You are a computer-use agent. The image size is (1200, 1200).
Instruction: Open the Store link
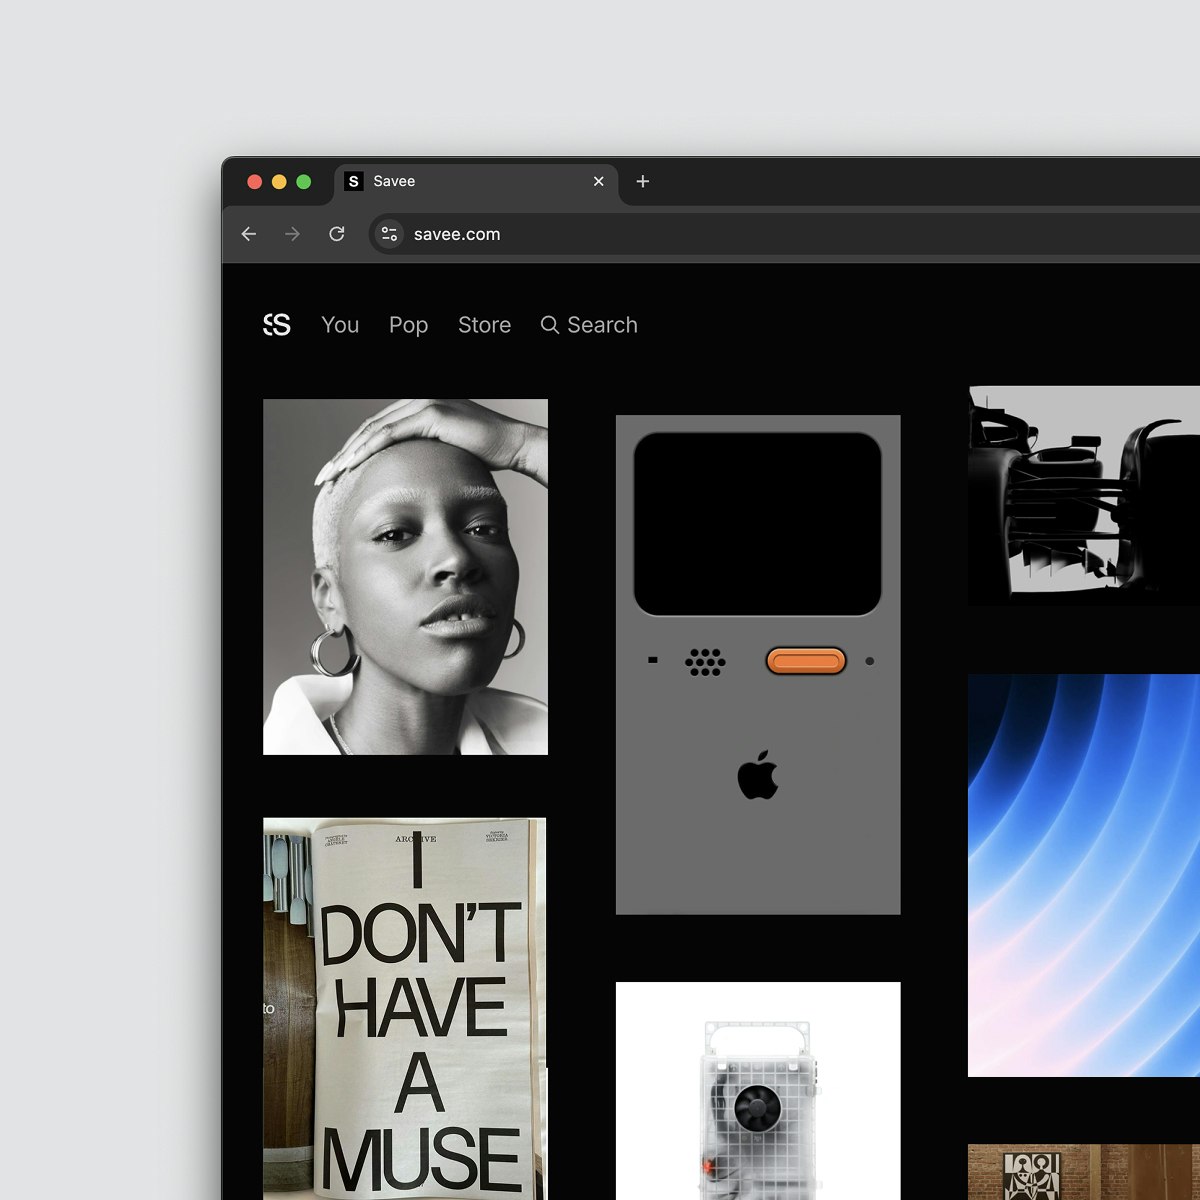pyautogui.click(x=484, y=325)
